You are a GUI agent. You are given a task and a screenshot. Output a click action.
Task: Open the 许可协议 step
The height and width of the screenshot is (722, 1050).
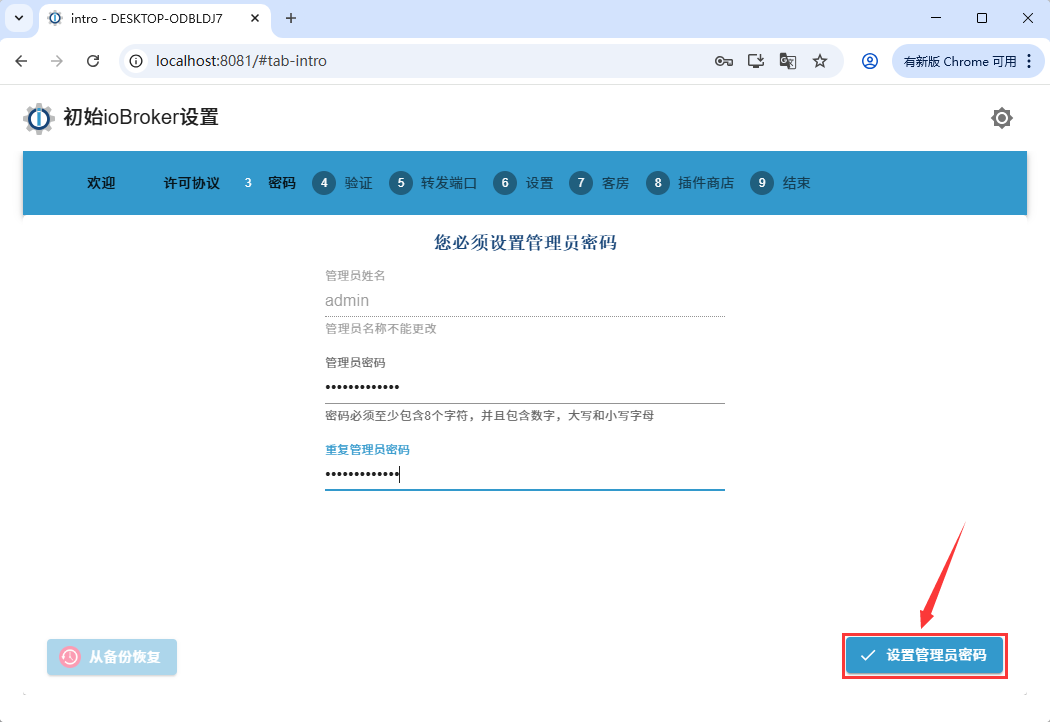tap(191, 183)
